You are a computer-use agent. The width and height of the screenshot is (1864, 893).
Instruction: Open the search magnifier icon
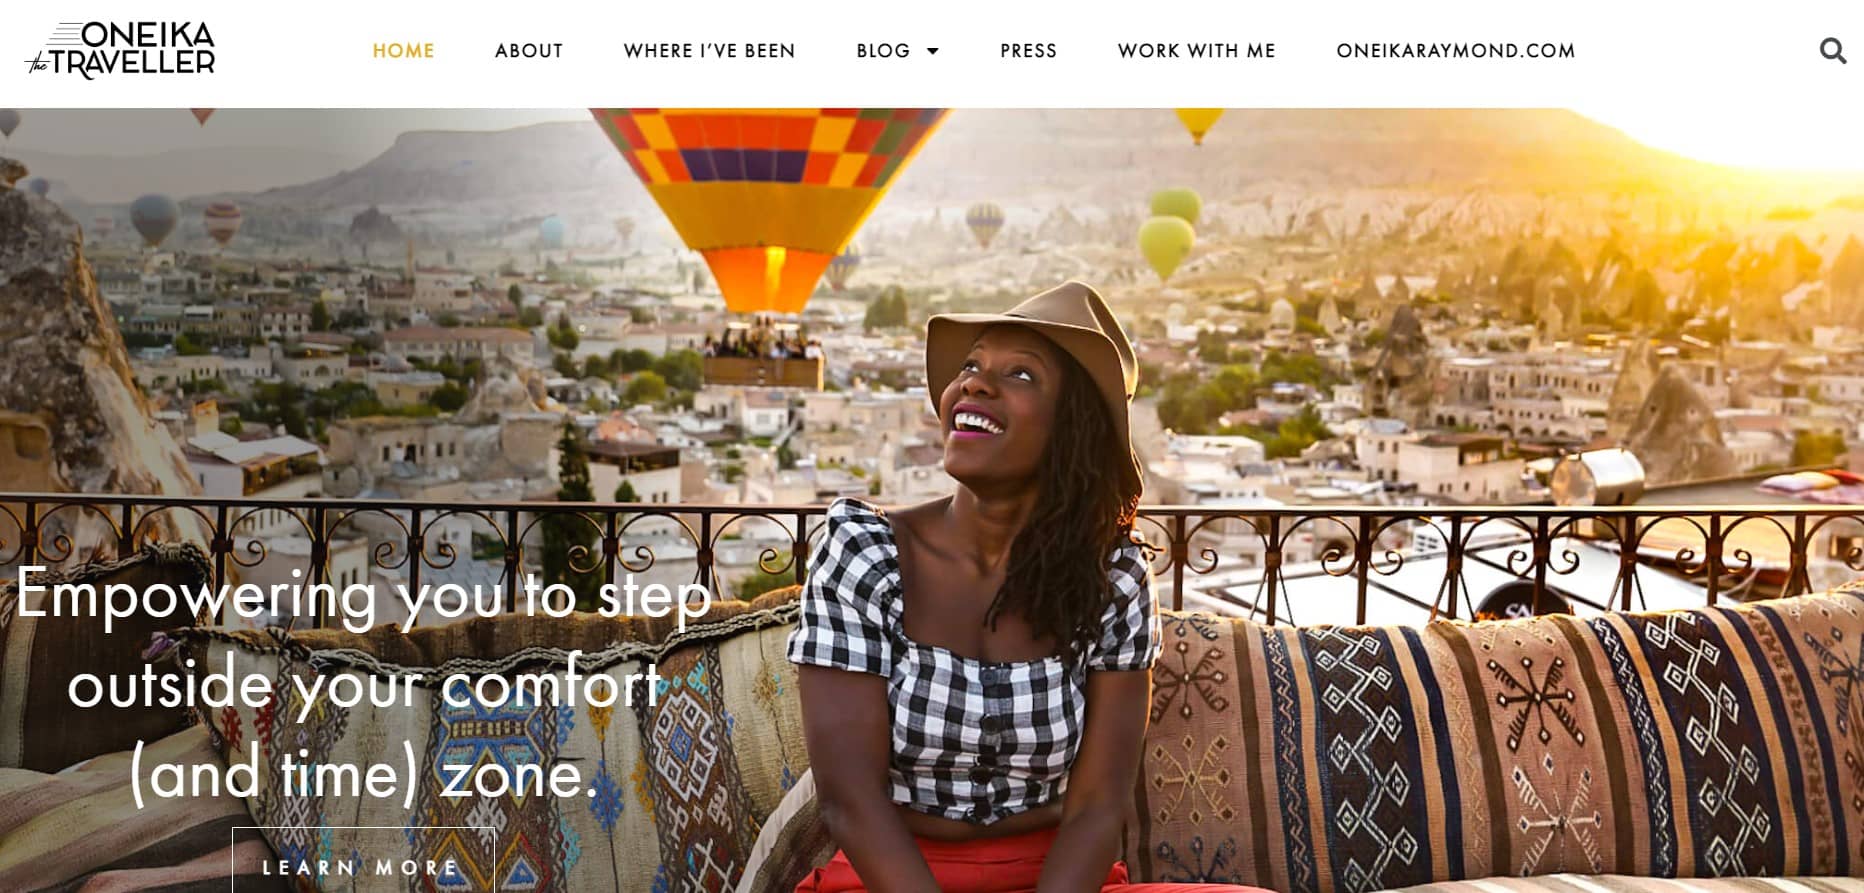(1832, 50)
